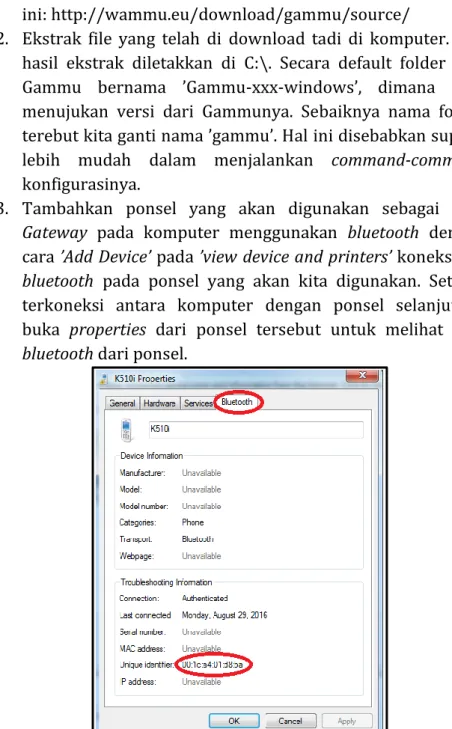Viewport: 452px width, 729px height.
Task: Click the Last connected label
Action: pyautogui.click(x=145, y=615)
